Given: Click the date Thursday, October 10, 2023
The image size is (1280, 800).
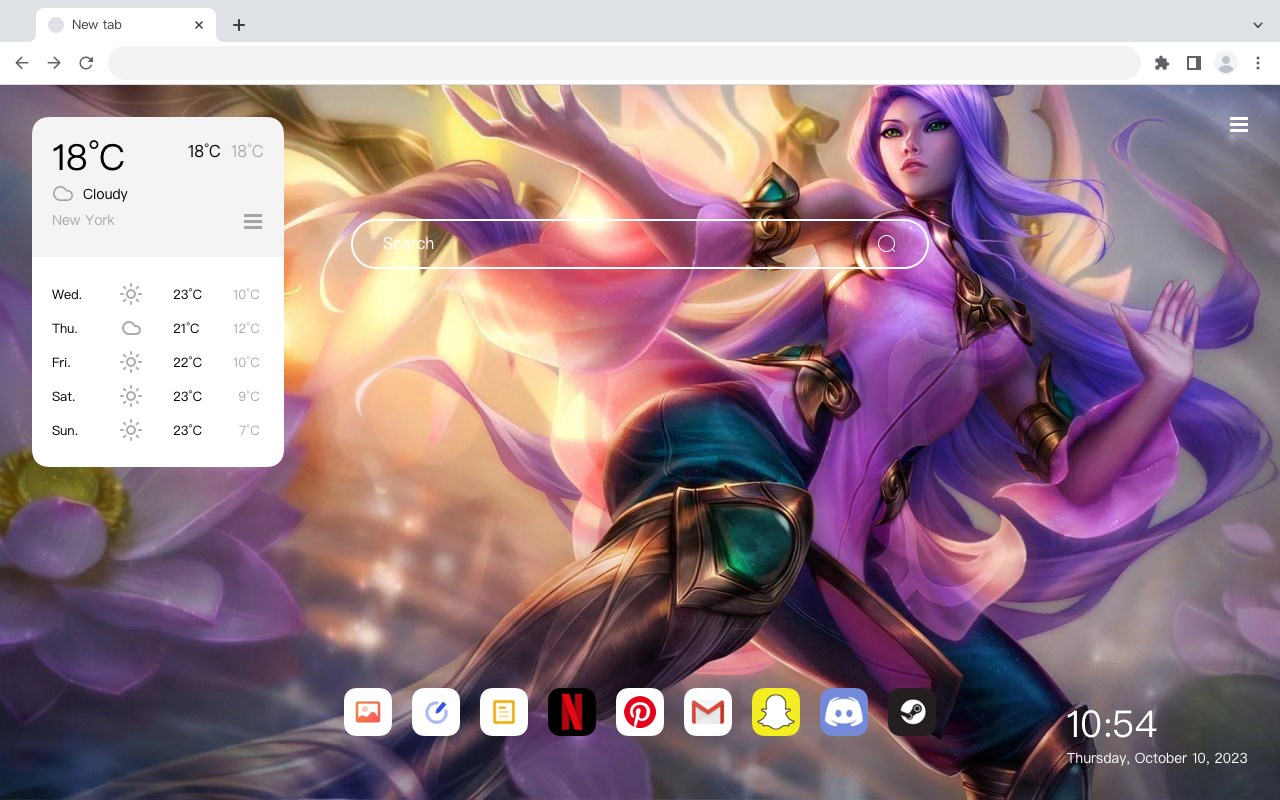Looking at the screenshot, I should [1157, 758].
